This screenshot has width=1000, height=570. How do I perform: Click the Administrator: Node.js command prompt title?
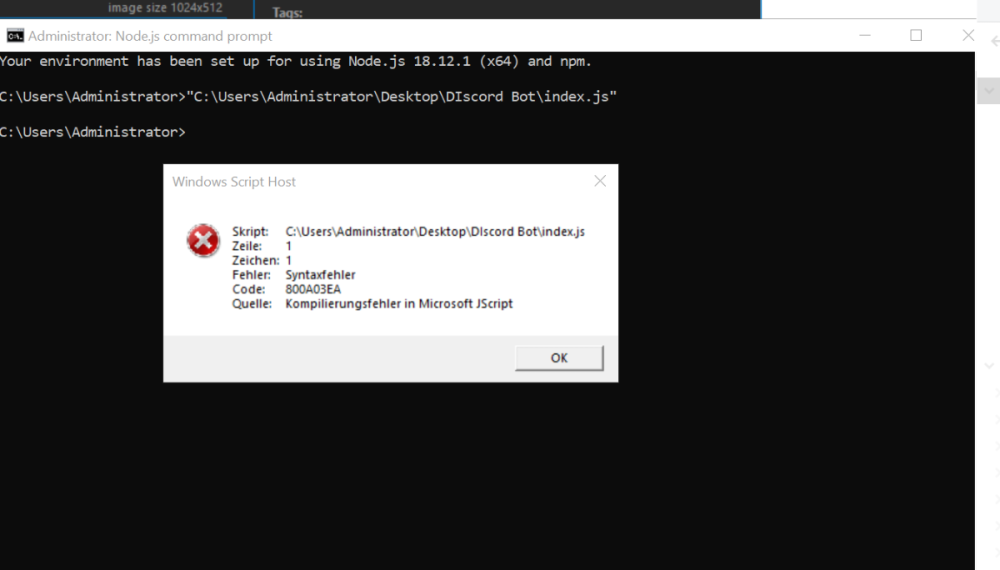[150, 36]
